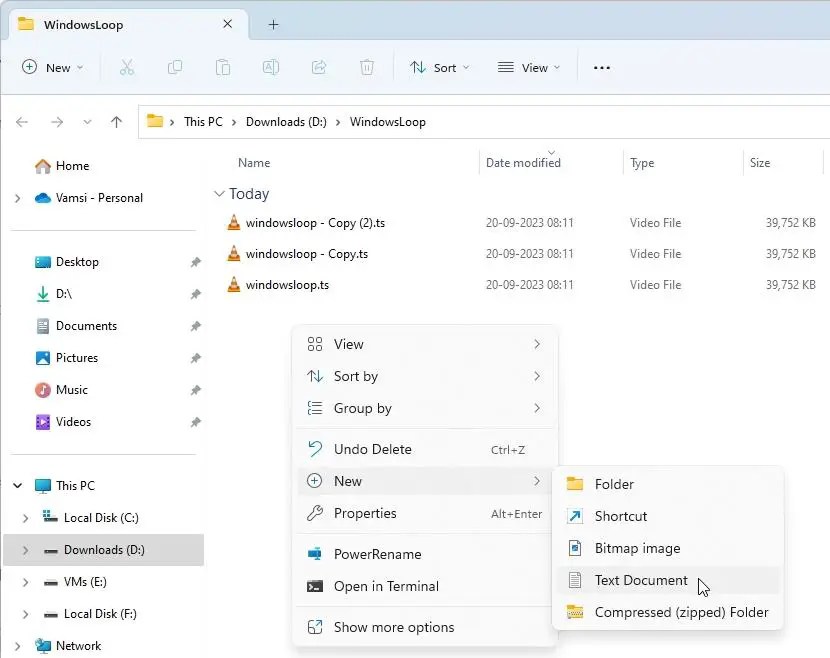Image resolution: width=830 pixels, height=658 pixels.
Task: Select Text Document from New submenu
Action: coord(641,580)
